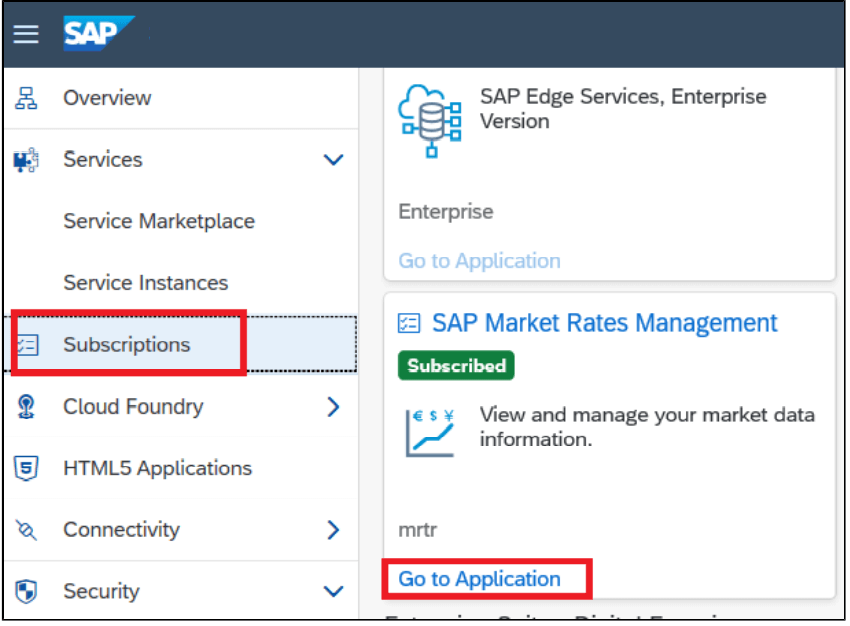Collapse the Security section chevron
Viewport: 850px width, 626px height.
(333, 591)
